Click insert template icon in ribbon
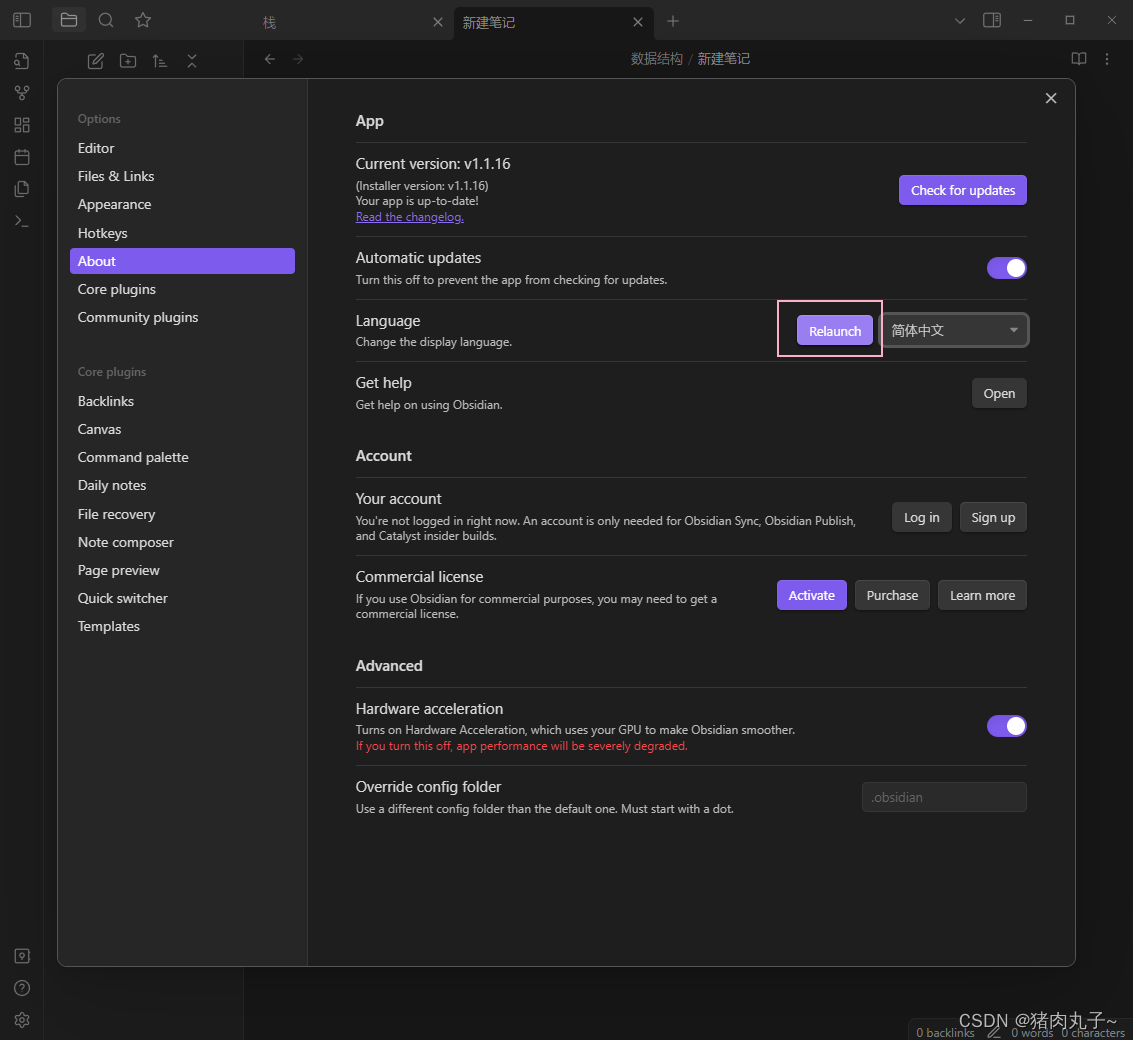The height and width of the screenshot is (1040, 1133). [22, 189]
